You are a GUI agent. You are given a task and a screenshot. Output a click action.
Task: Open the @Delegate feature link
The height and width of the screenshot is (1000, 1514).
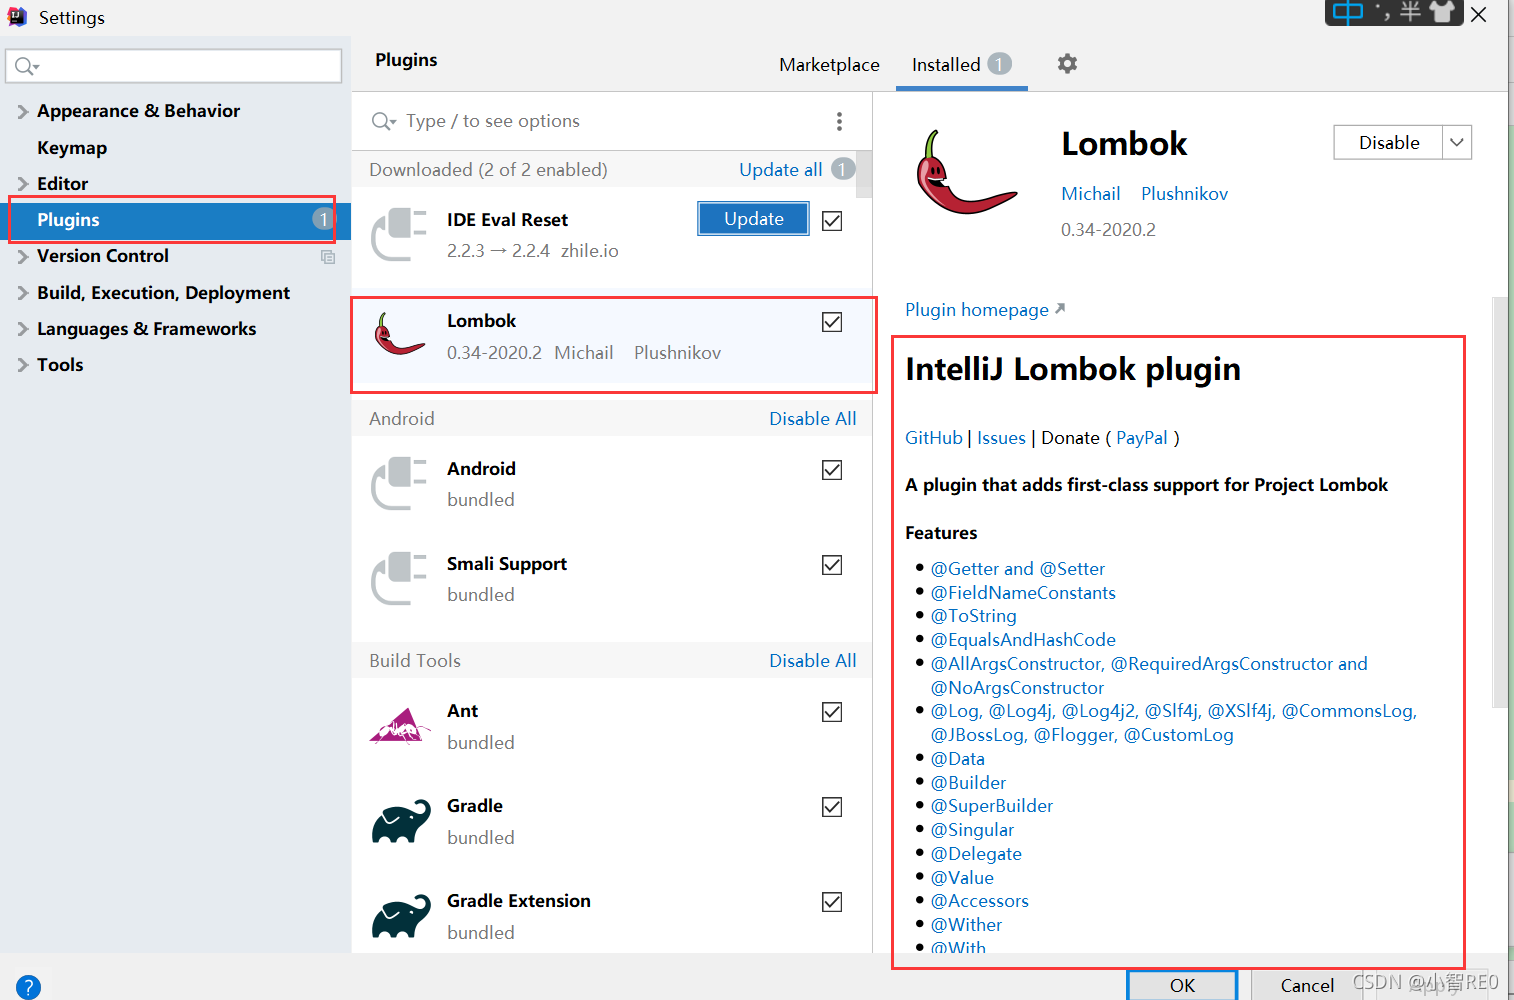tap(976, 854)
